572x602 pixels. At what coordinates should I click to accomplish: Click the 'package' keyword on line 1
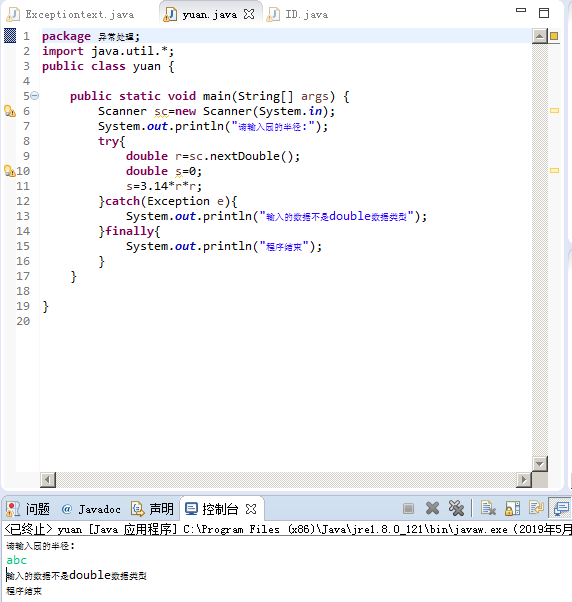(66, 36)
